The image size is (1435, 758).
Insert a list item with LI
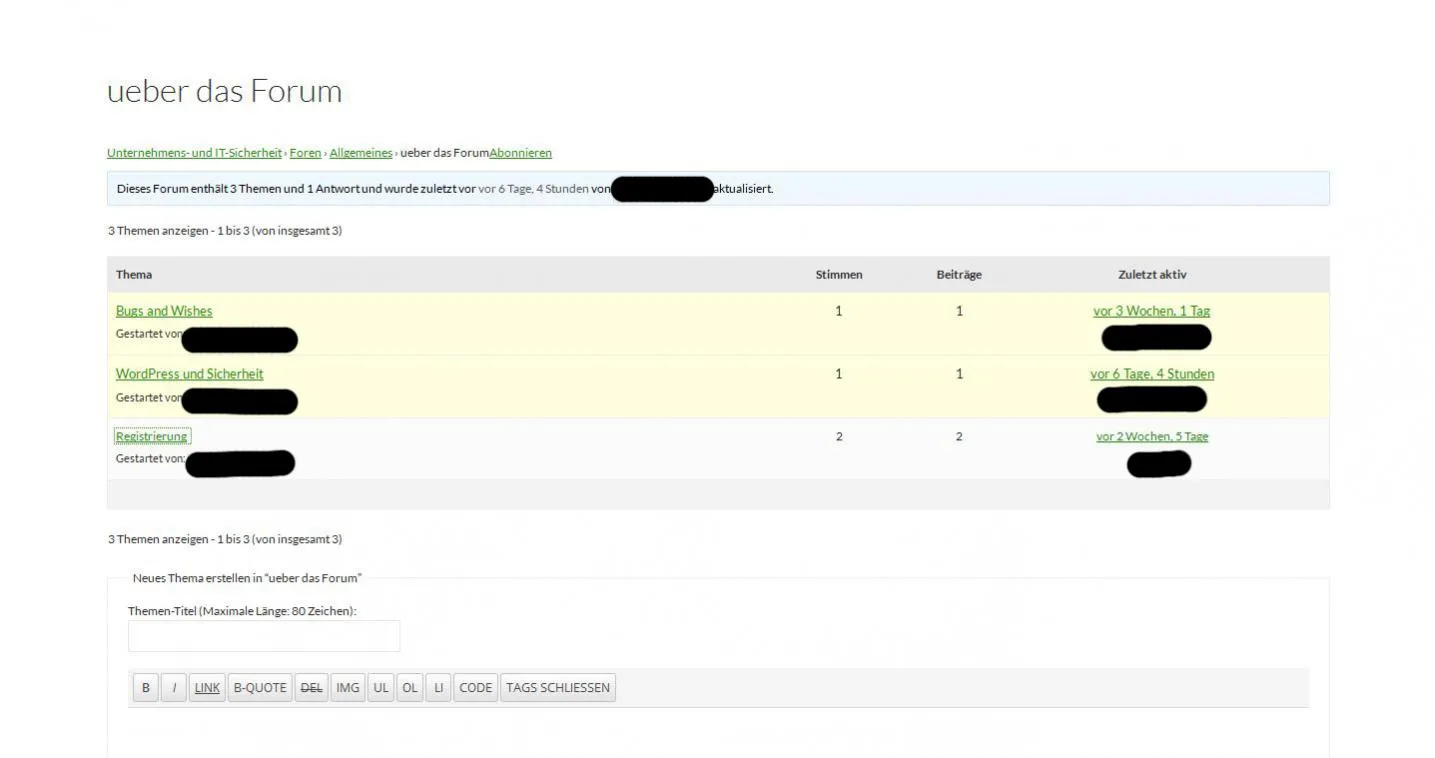tap(438, 688)
